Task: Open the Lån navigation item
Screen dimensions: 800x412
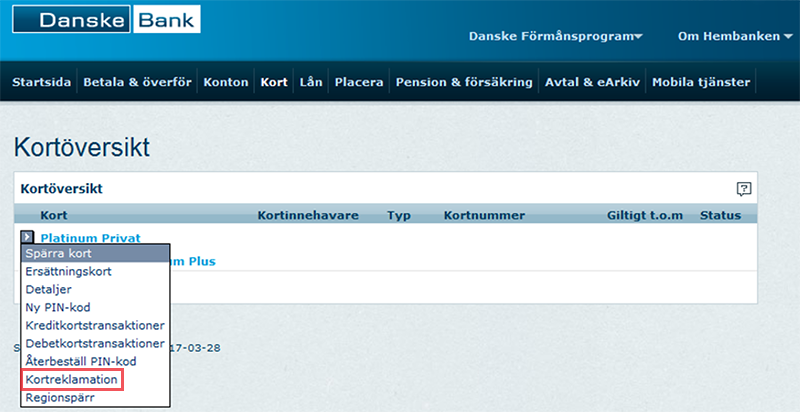Action: (311, 82)
